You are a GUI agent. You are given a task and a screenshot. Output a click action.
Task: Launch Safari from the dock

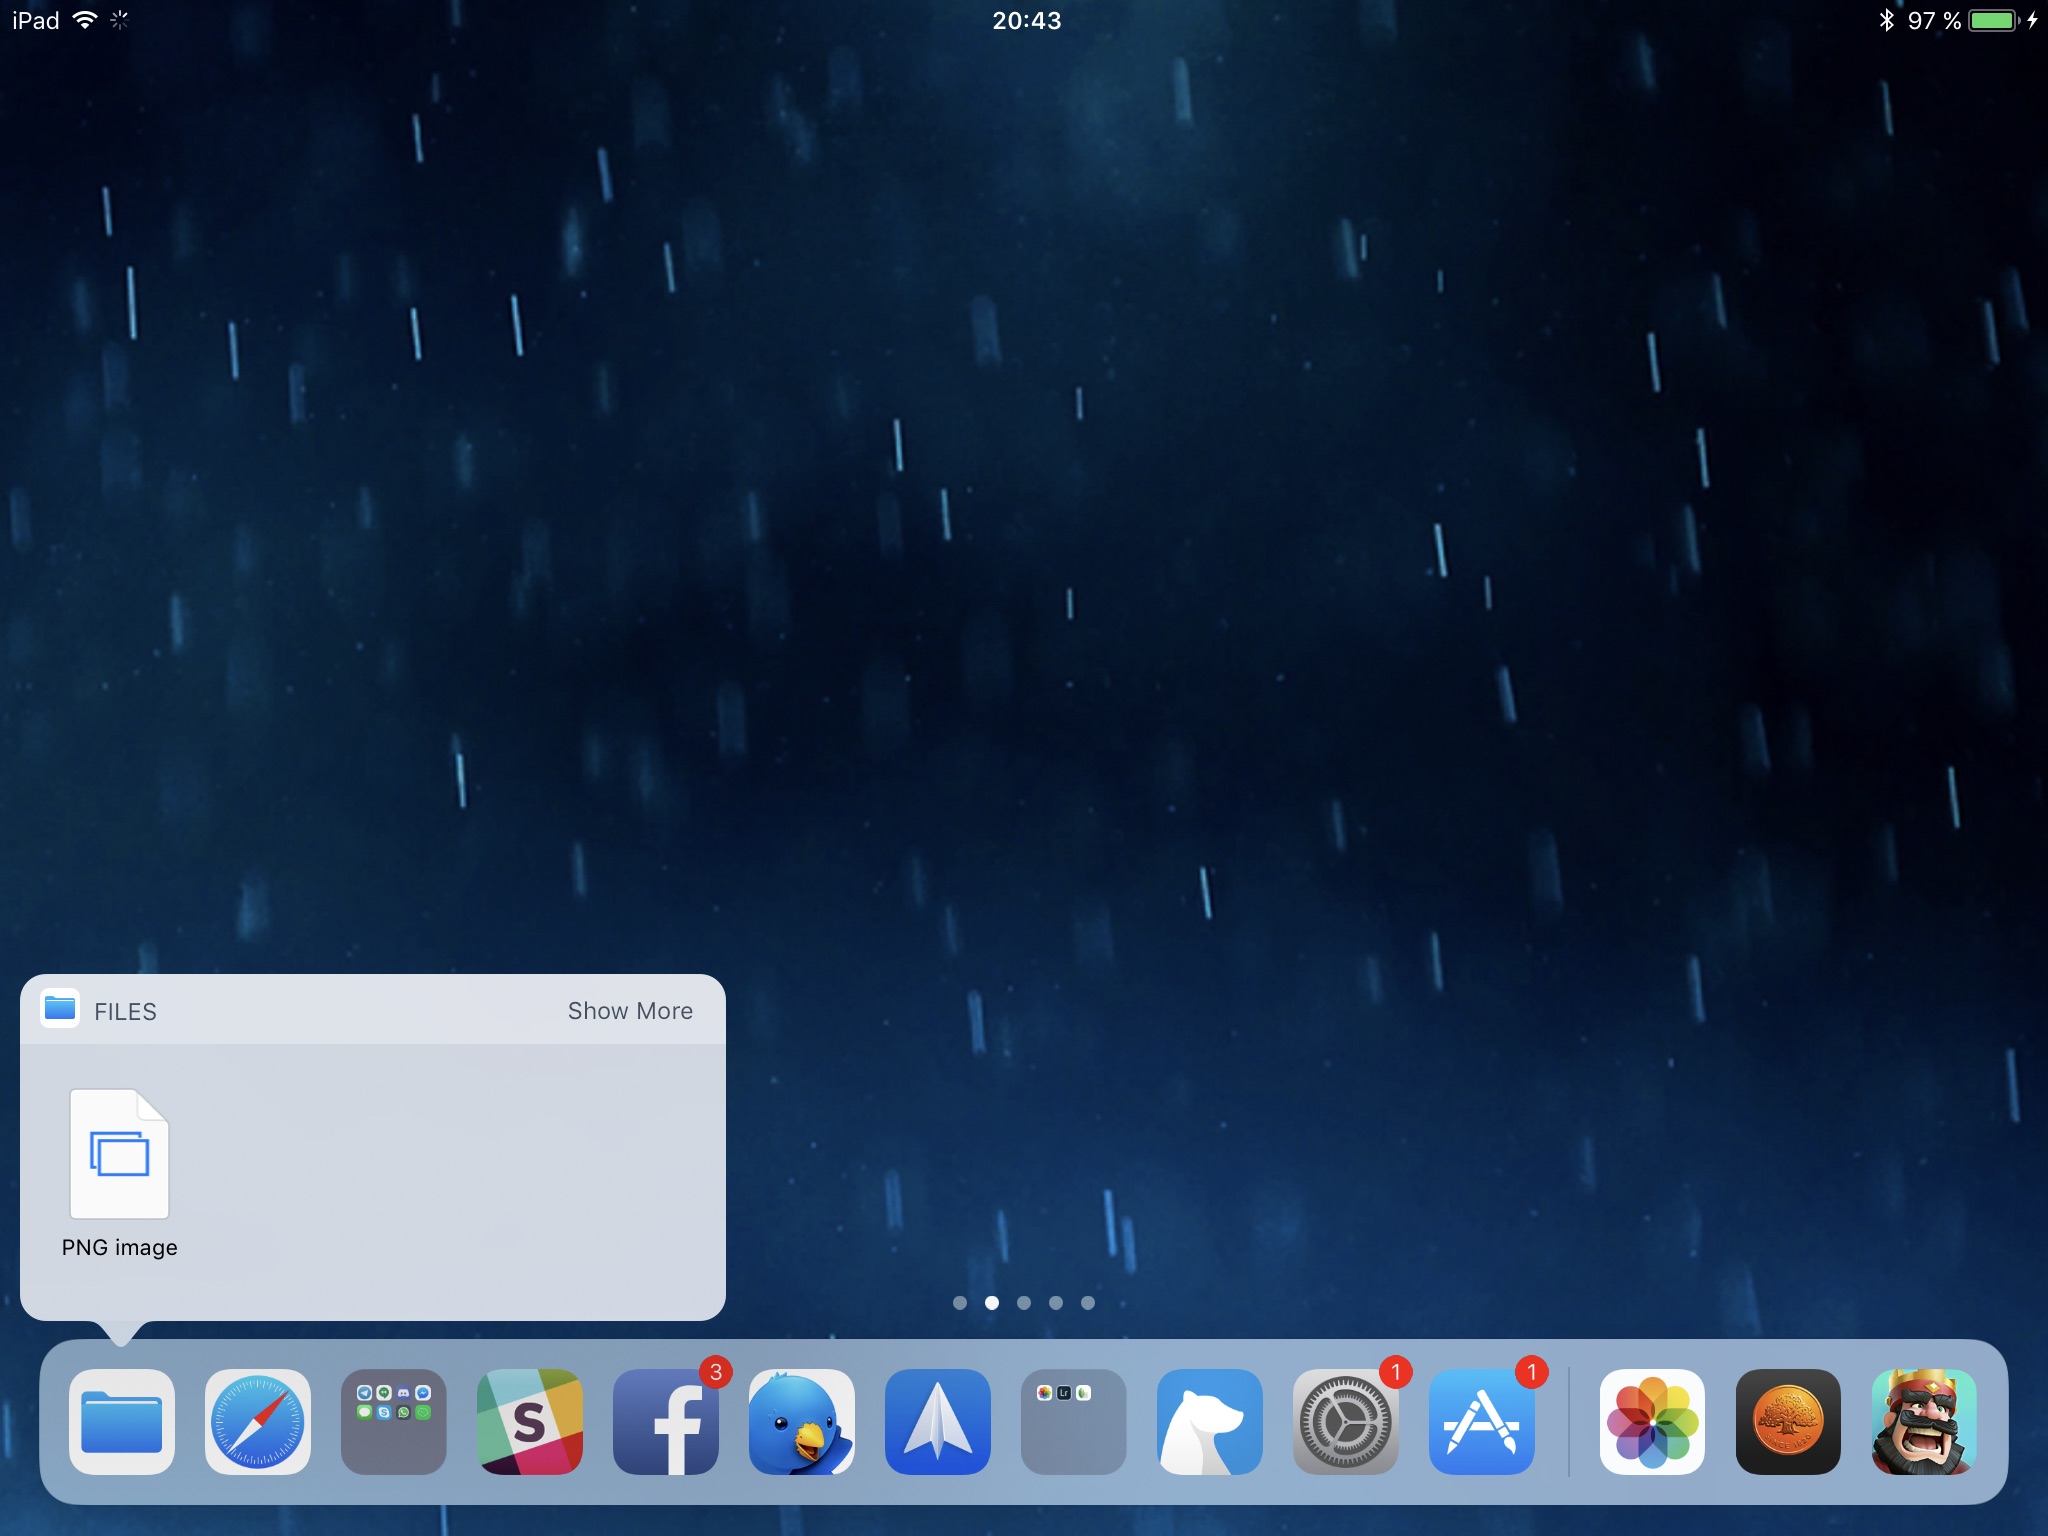(x=257, y=1421)
